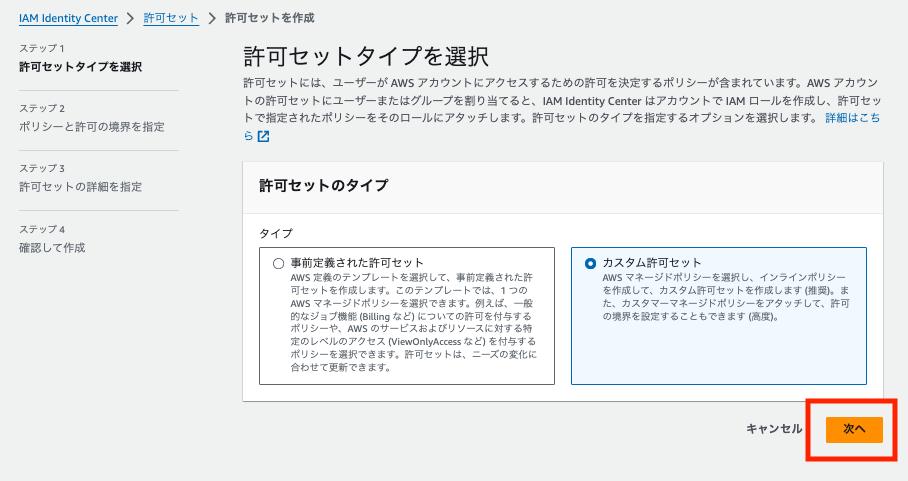Viewport: 908px width, 481px height.
Task: Open the 詳細はこちら external link icon
Action: (263, 137)
